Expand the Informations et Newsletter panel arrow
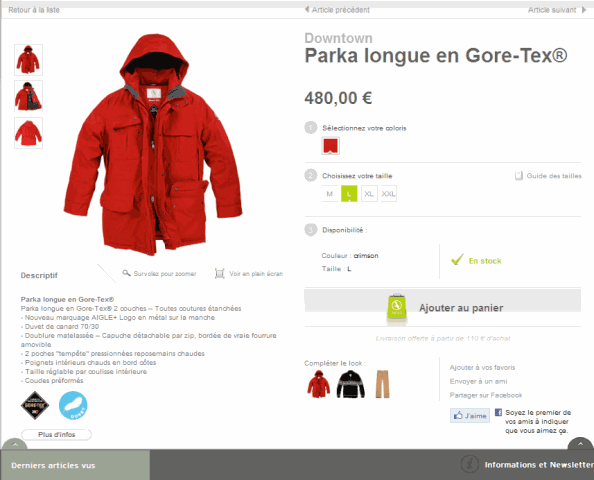This screenshot has width=594, height=480. (x=580, y=444)
